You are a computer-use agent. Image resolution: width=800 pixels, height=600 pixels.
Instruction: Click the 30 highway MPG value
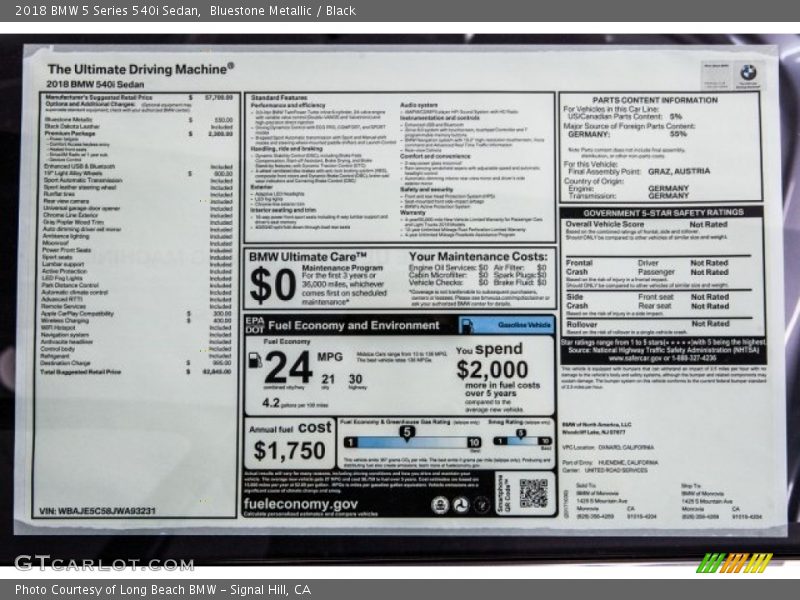tap(356, 379)
